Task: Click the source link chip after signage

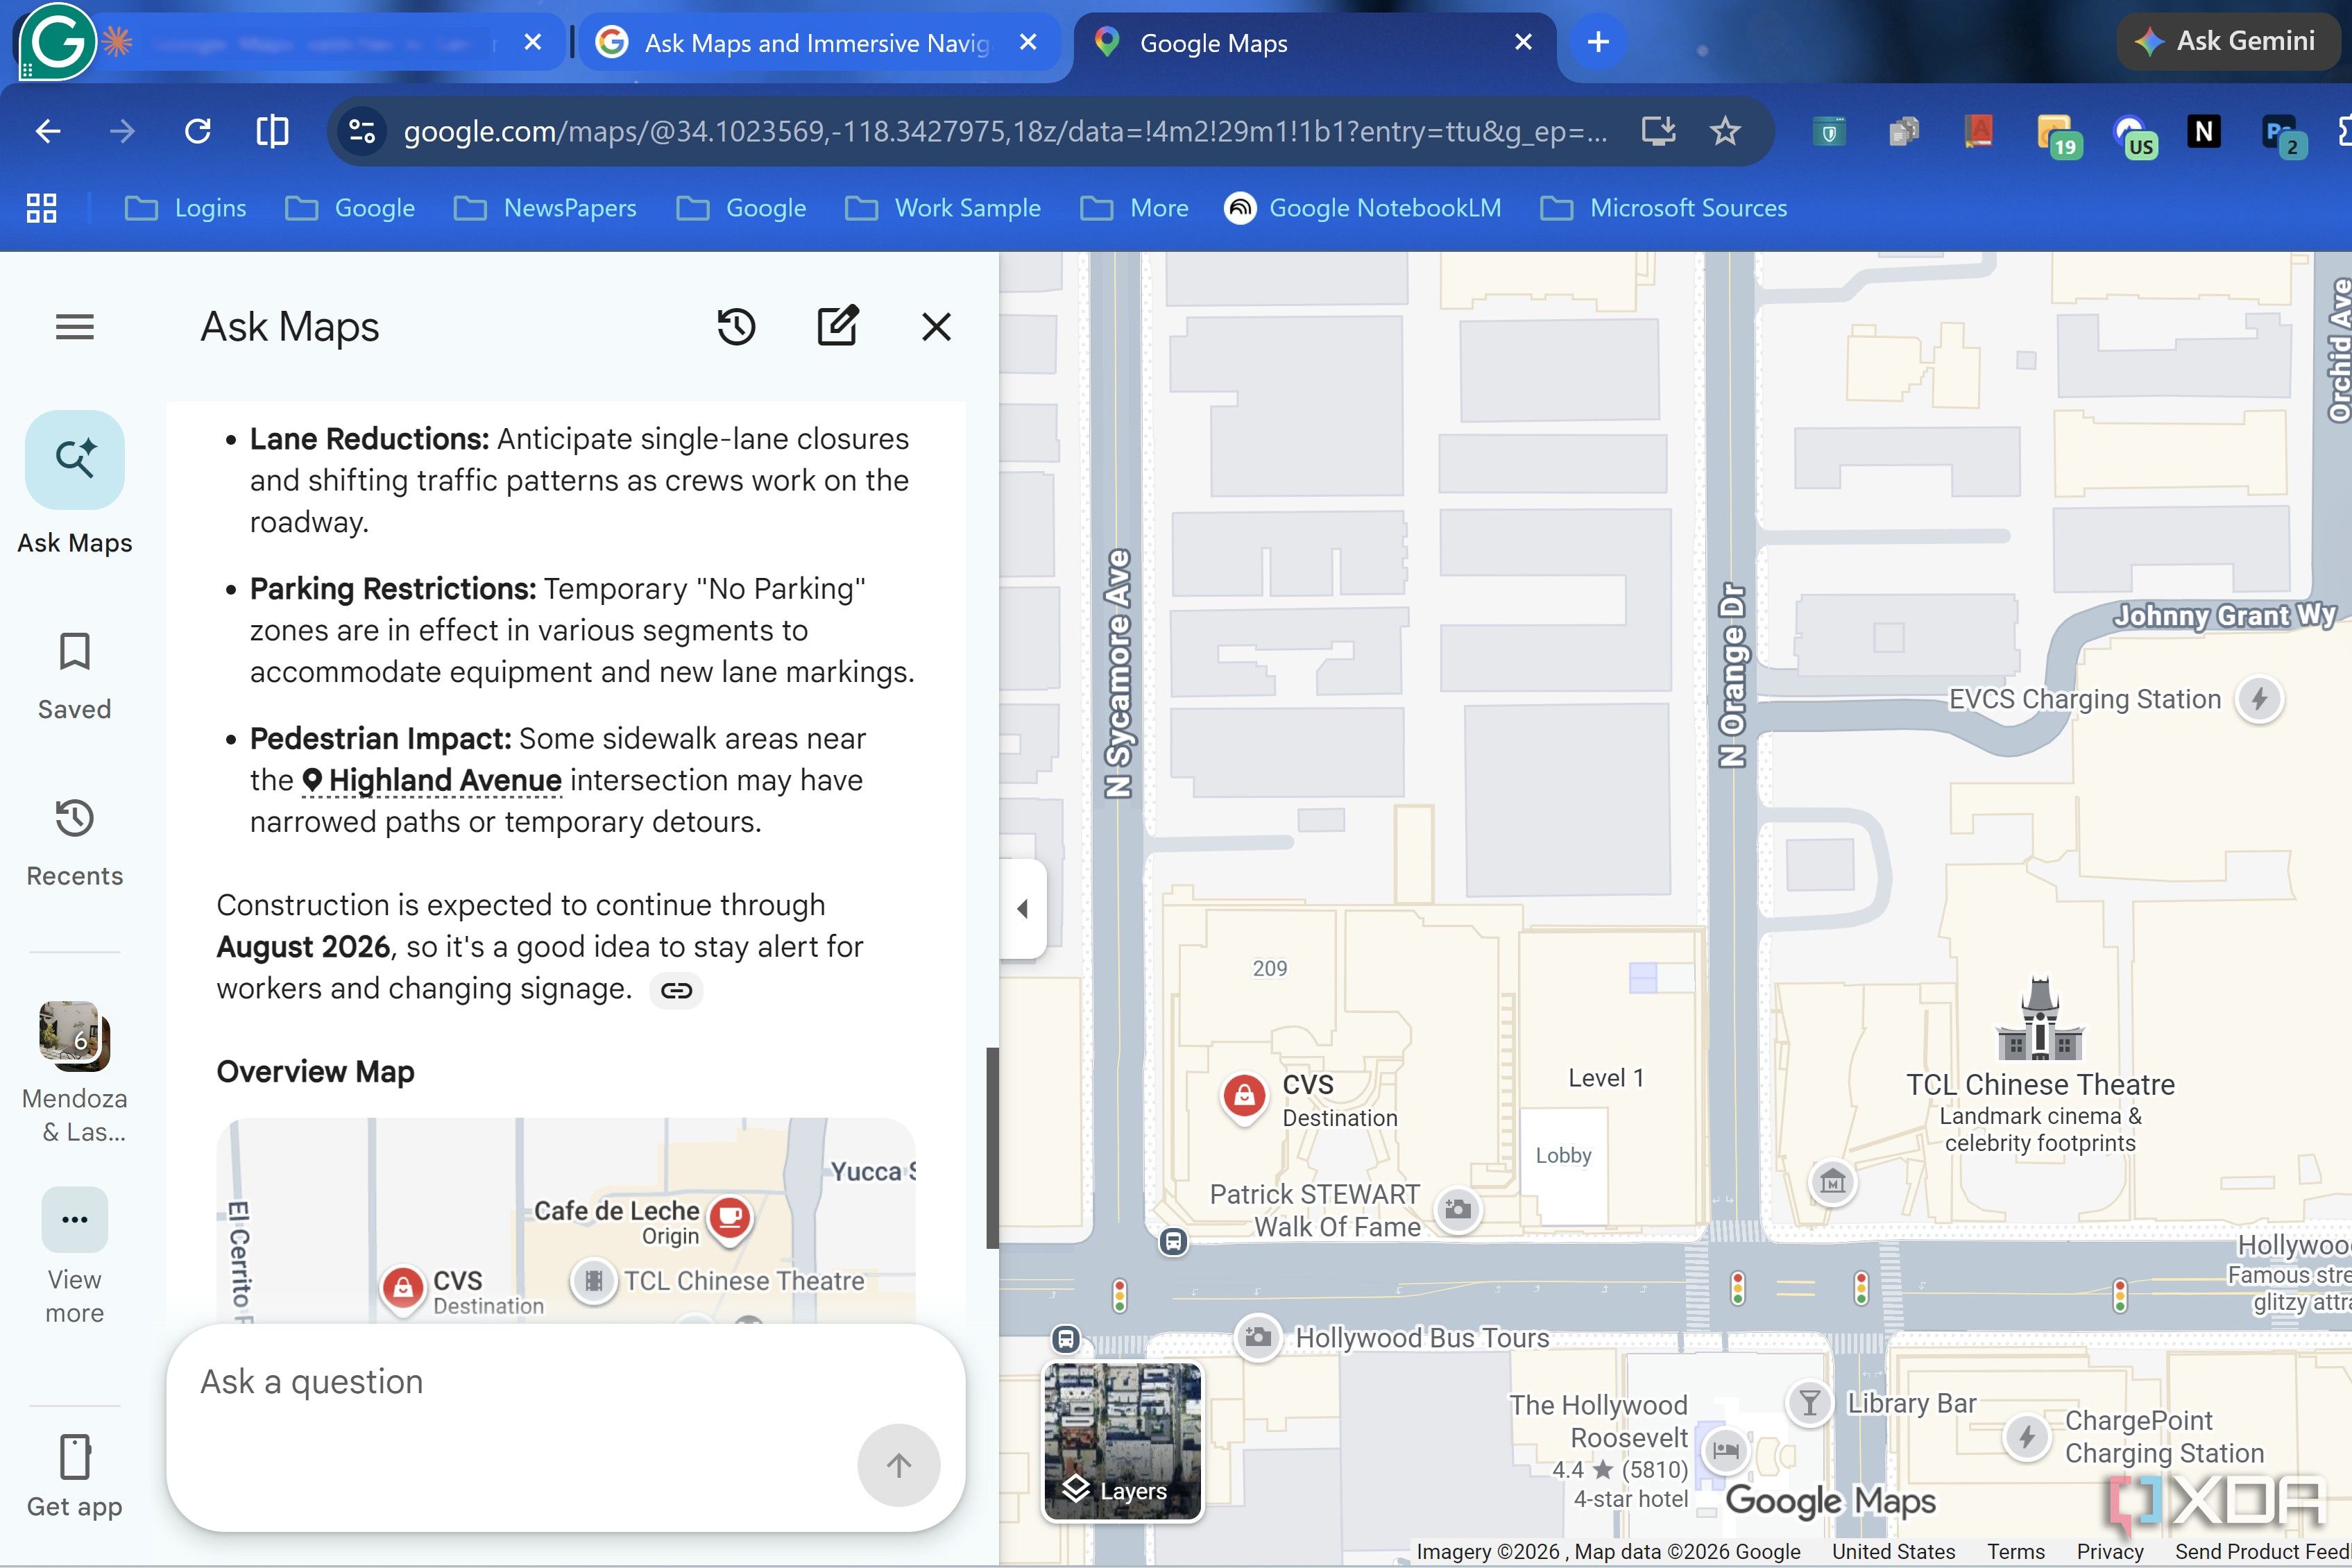Action: click(677, 990)
